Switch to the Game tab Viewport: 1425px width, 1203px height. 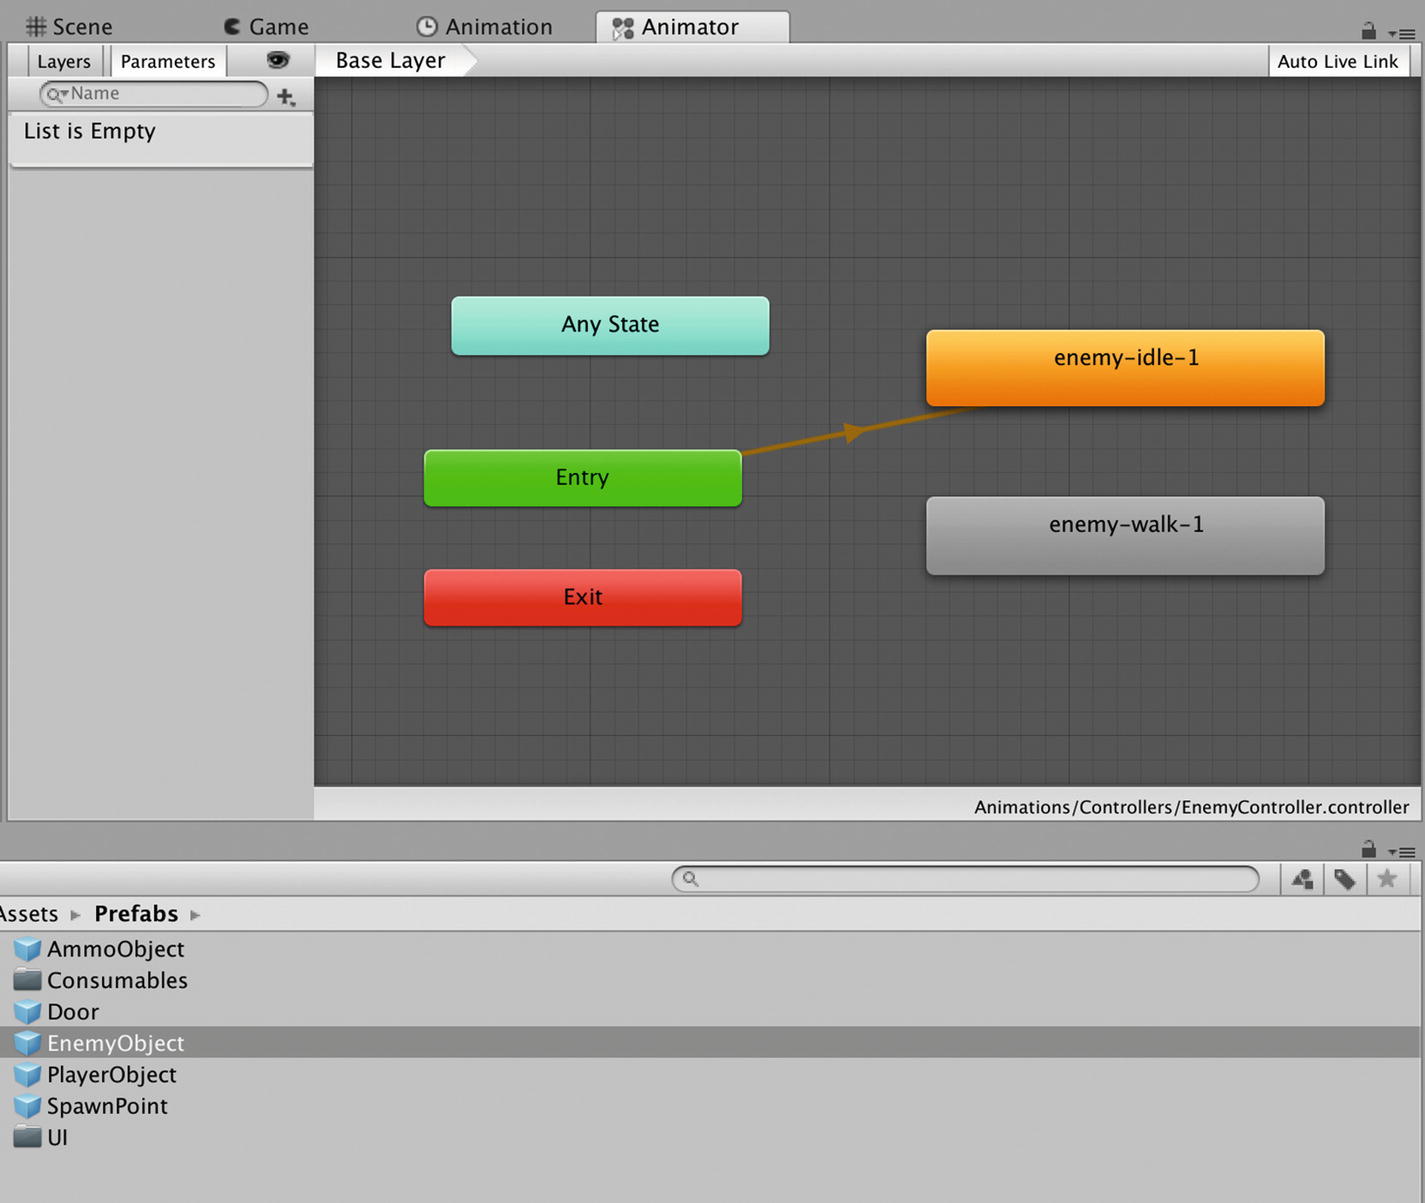click(x=266, y=27)
